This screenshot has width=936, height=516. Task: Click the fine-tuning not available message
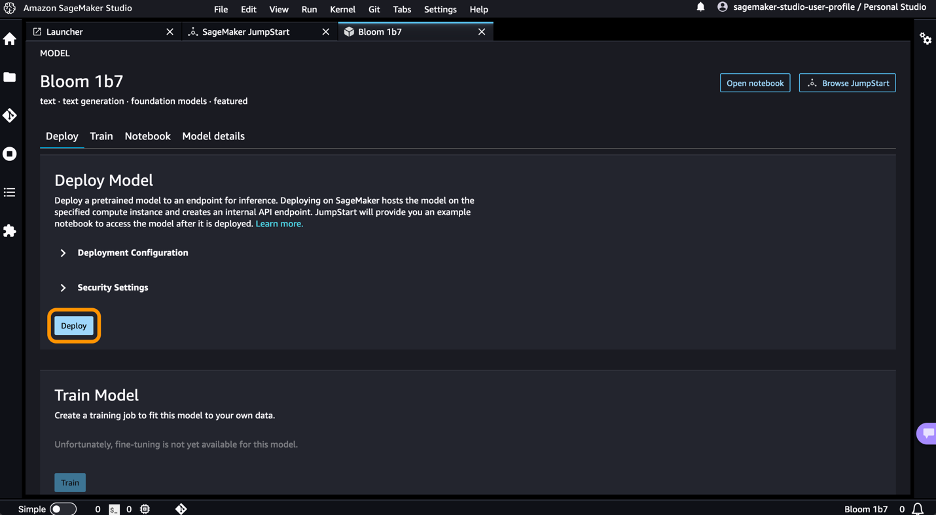pyautogui.click(x=176, y=444)
